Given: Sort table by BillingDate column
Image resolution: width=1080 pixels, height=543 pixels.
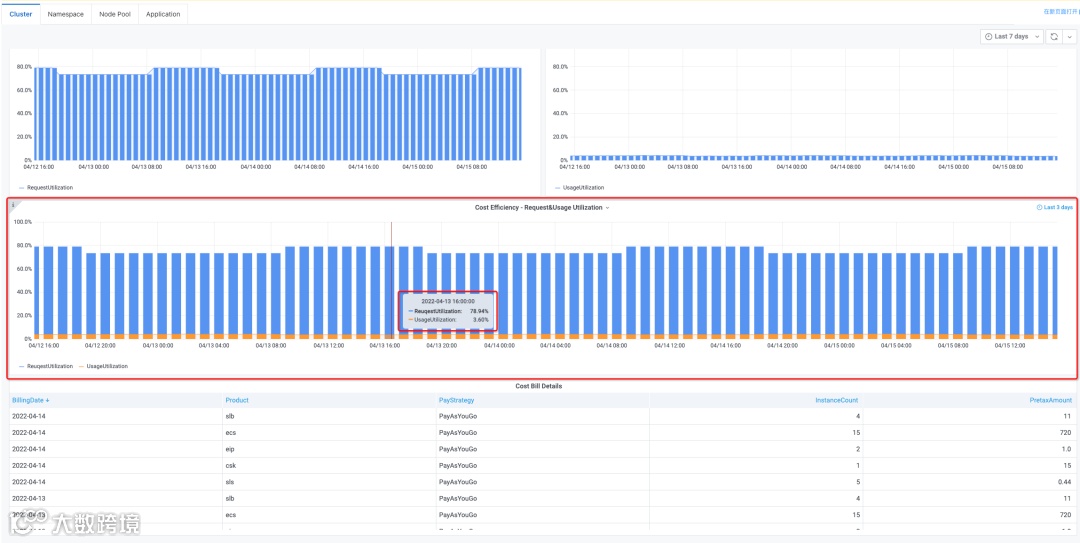Looking at the screenshot, I should tap(31, 400).
